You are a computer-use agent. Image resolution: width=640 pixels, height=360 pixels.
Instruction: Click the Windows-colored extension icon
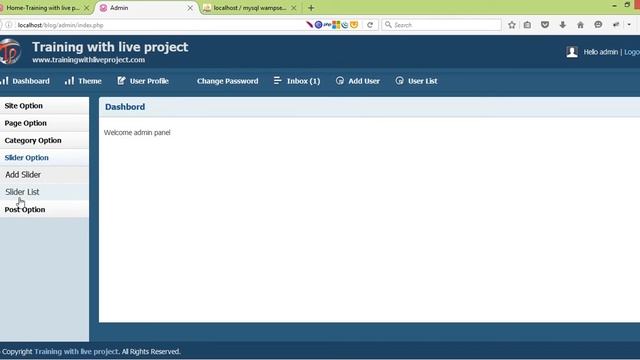(x=336, y=25)
